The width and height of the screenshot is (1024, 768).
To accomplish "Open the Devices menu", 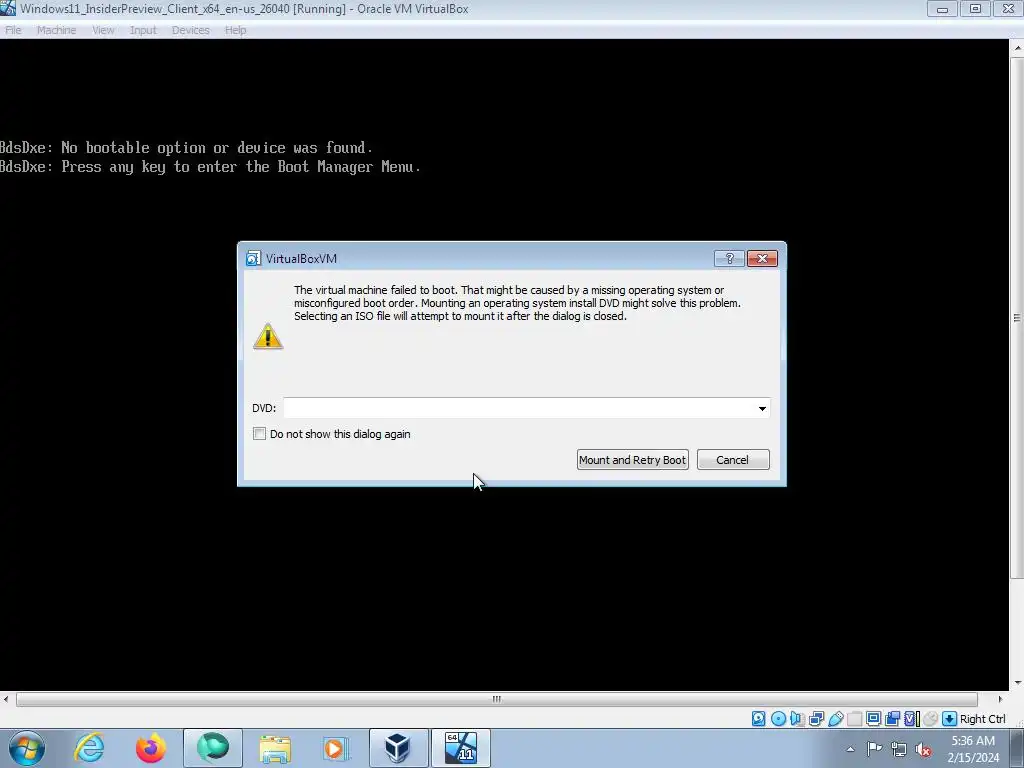I will point(191,30).
